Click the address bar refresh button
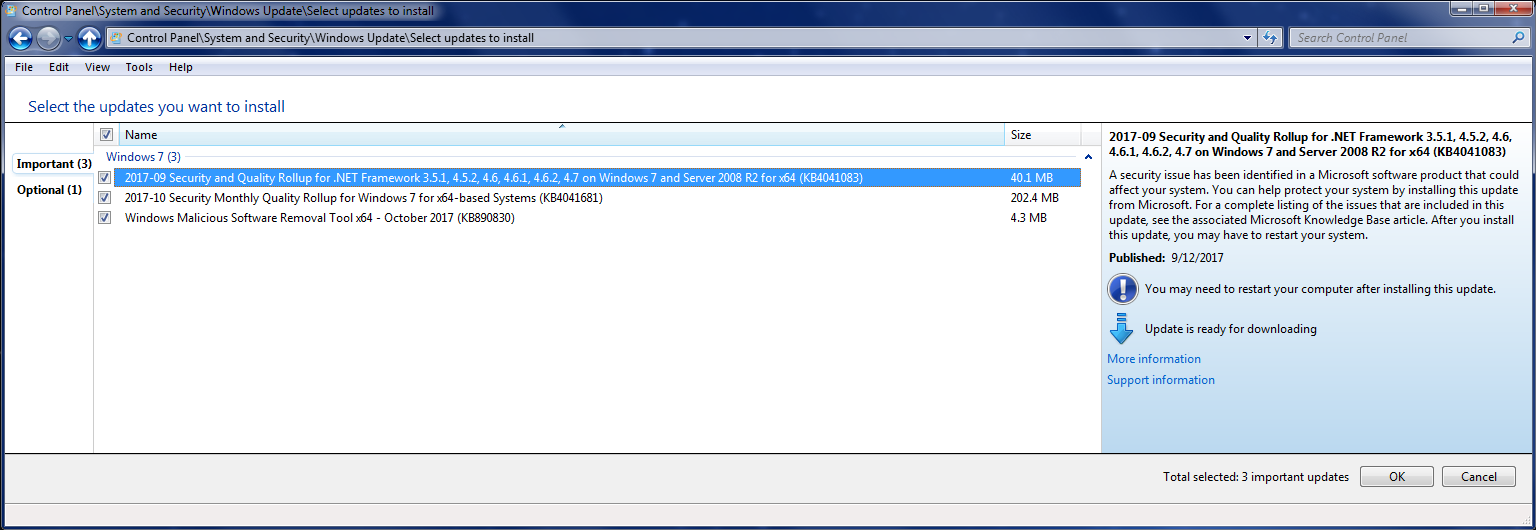1536x530 pixels. coord(1270,38)
